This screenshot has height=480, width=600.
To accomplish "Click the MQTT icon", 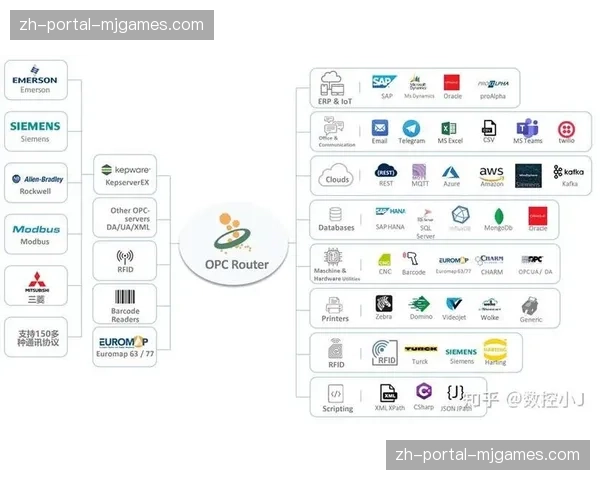I will tap(418, 172).
